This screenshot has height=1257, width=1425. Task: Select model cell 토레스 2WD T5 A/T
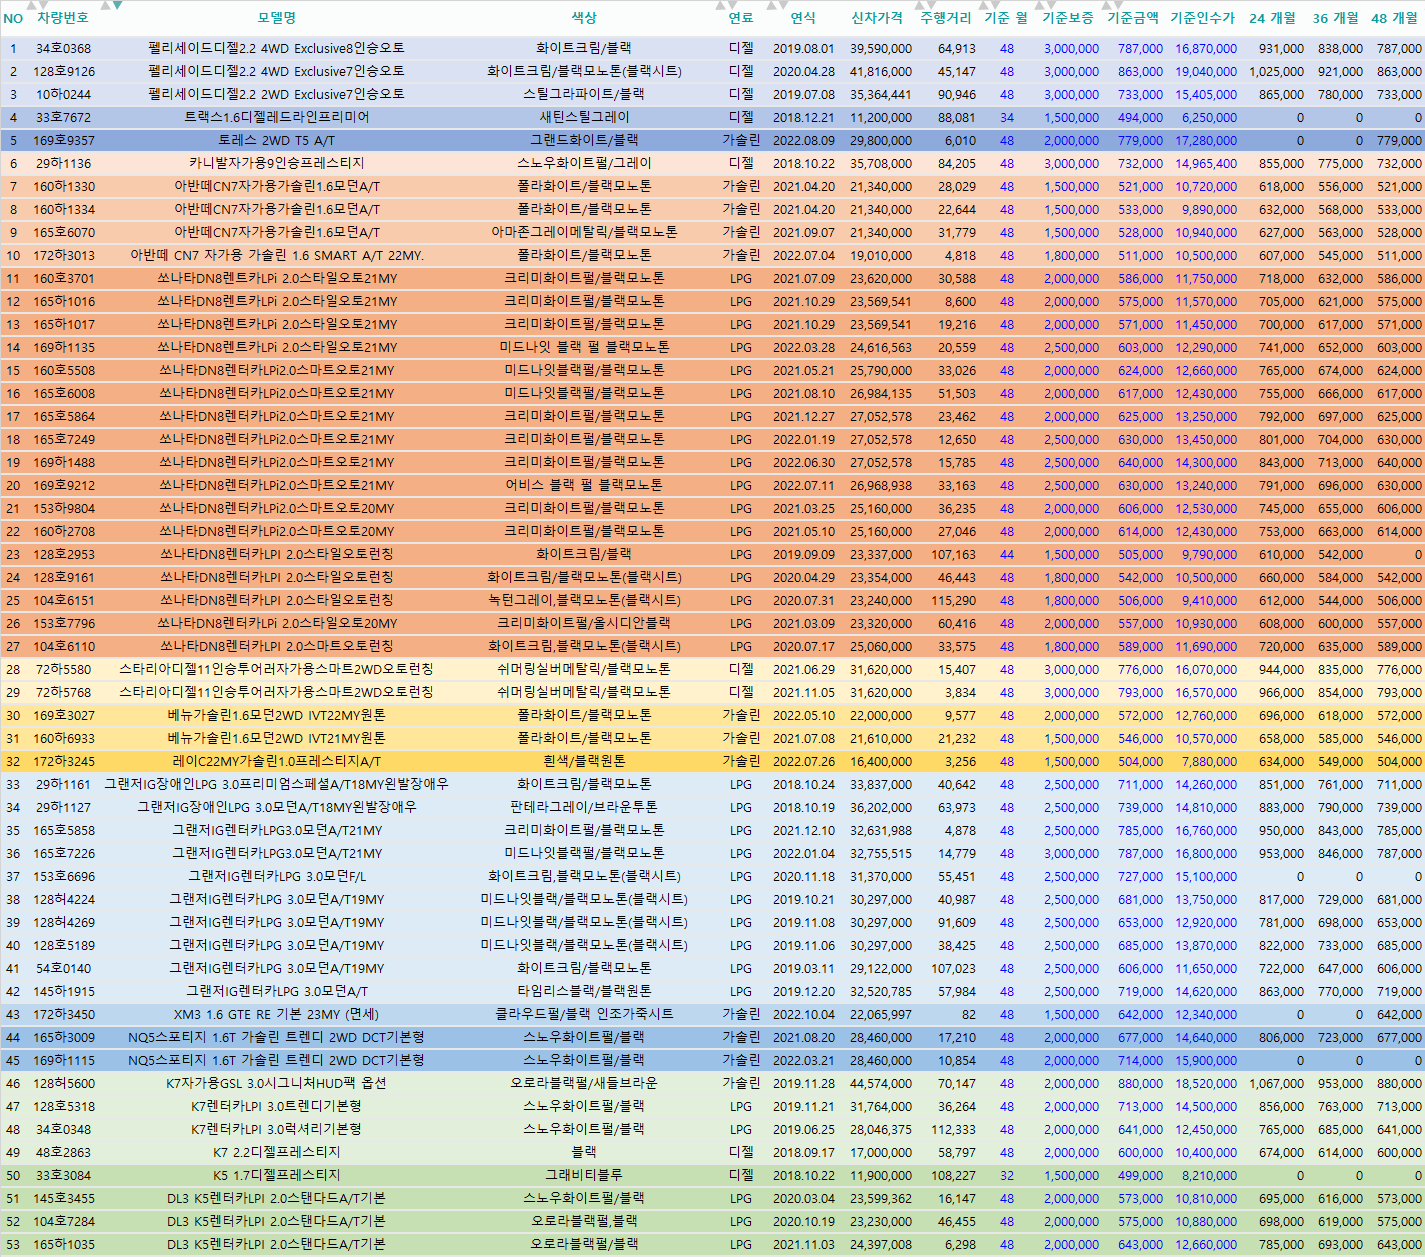point(277,140)
